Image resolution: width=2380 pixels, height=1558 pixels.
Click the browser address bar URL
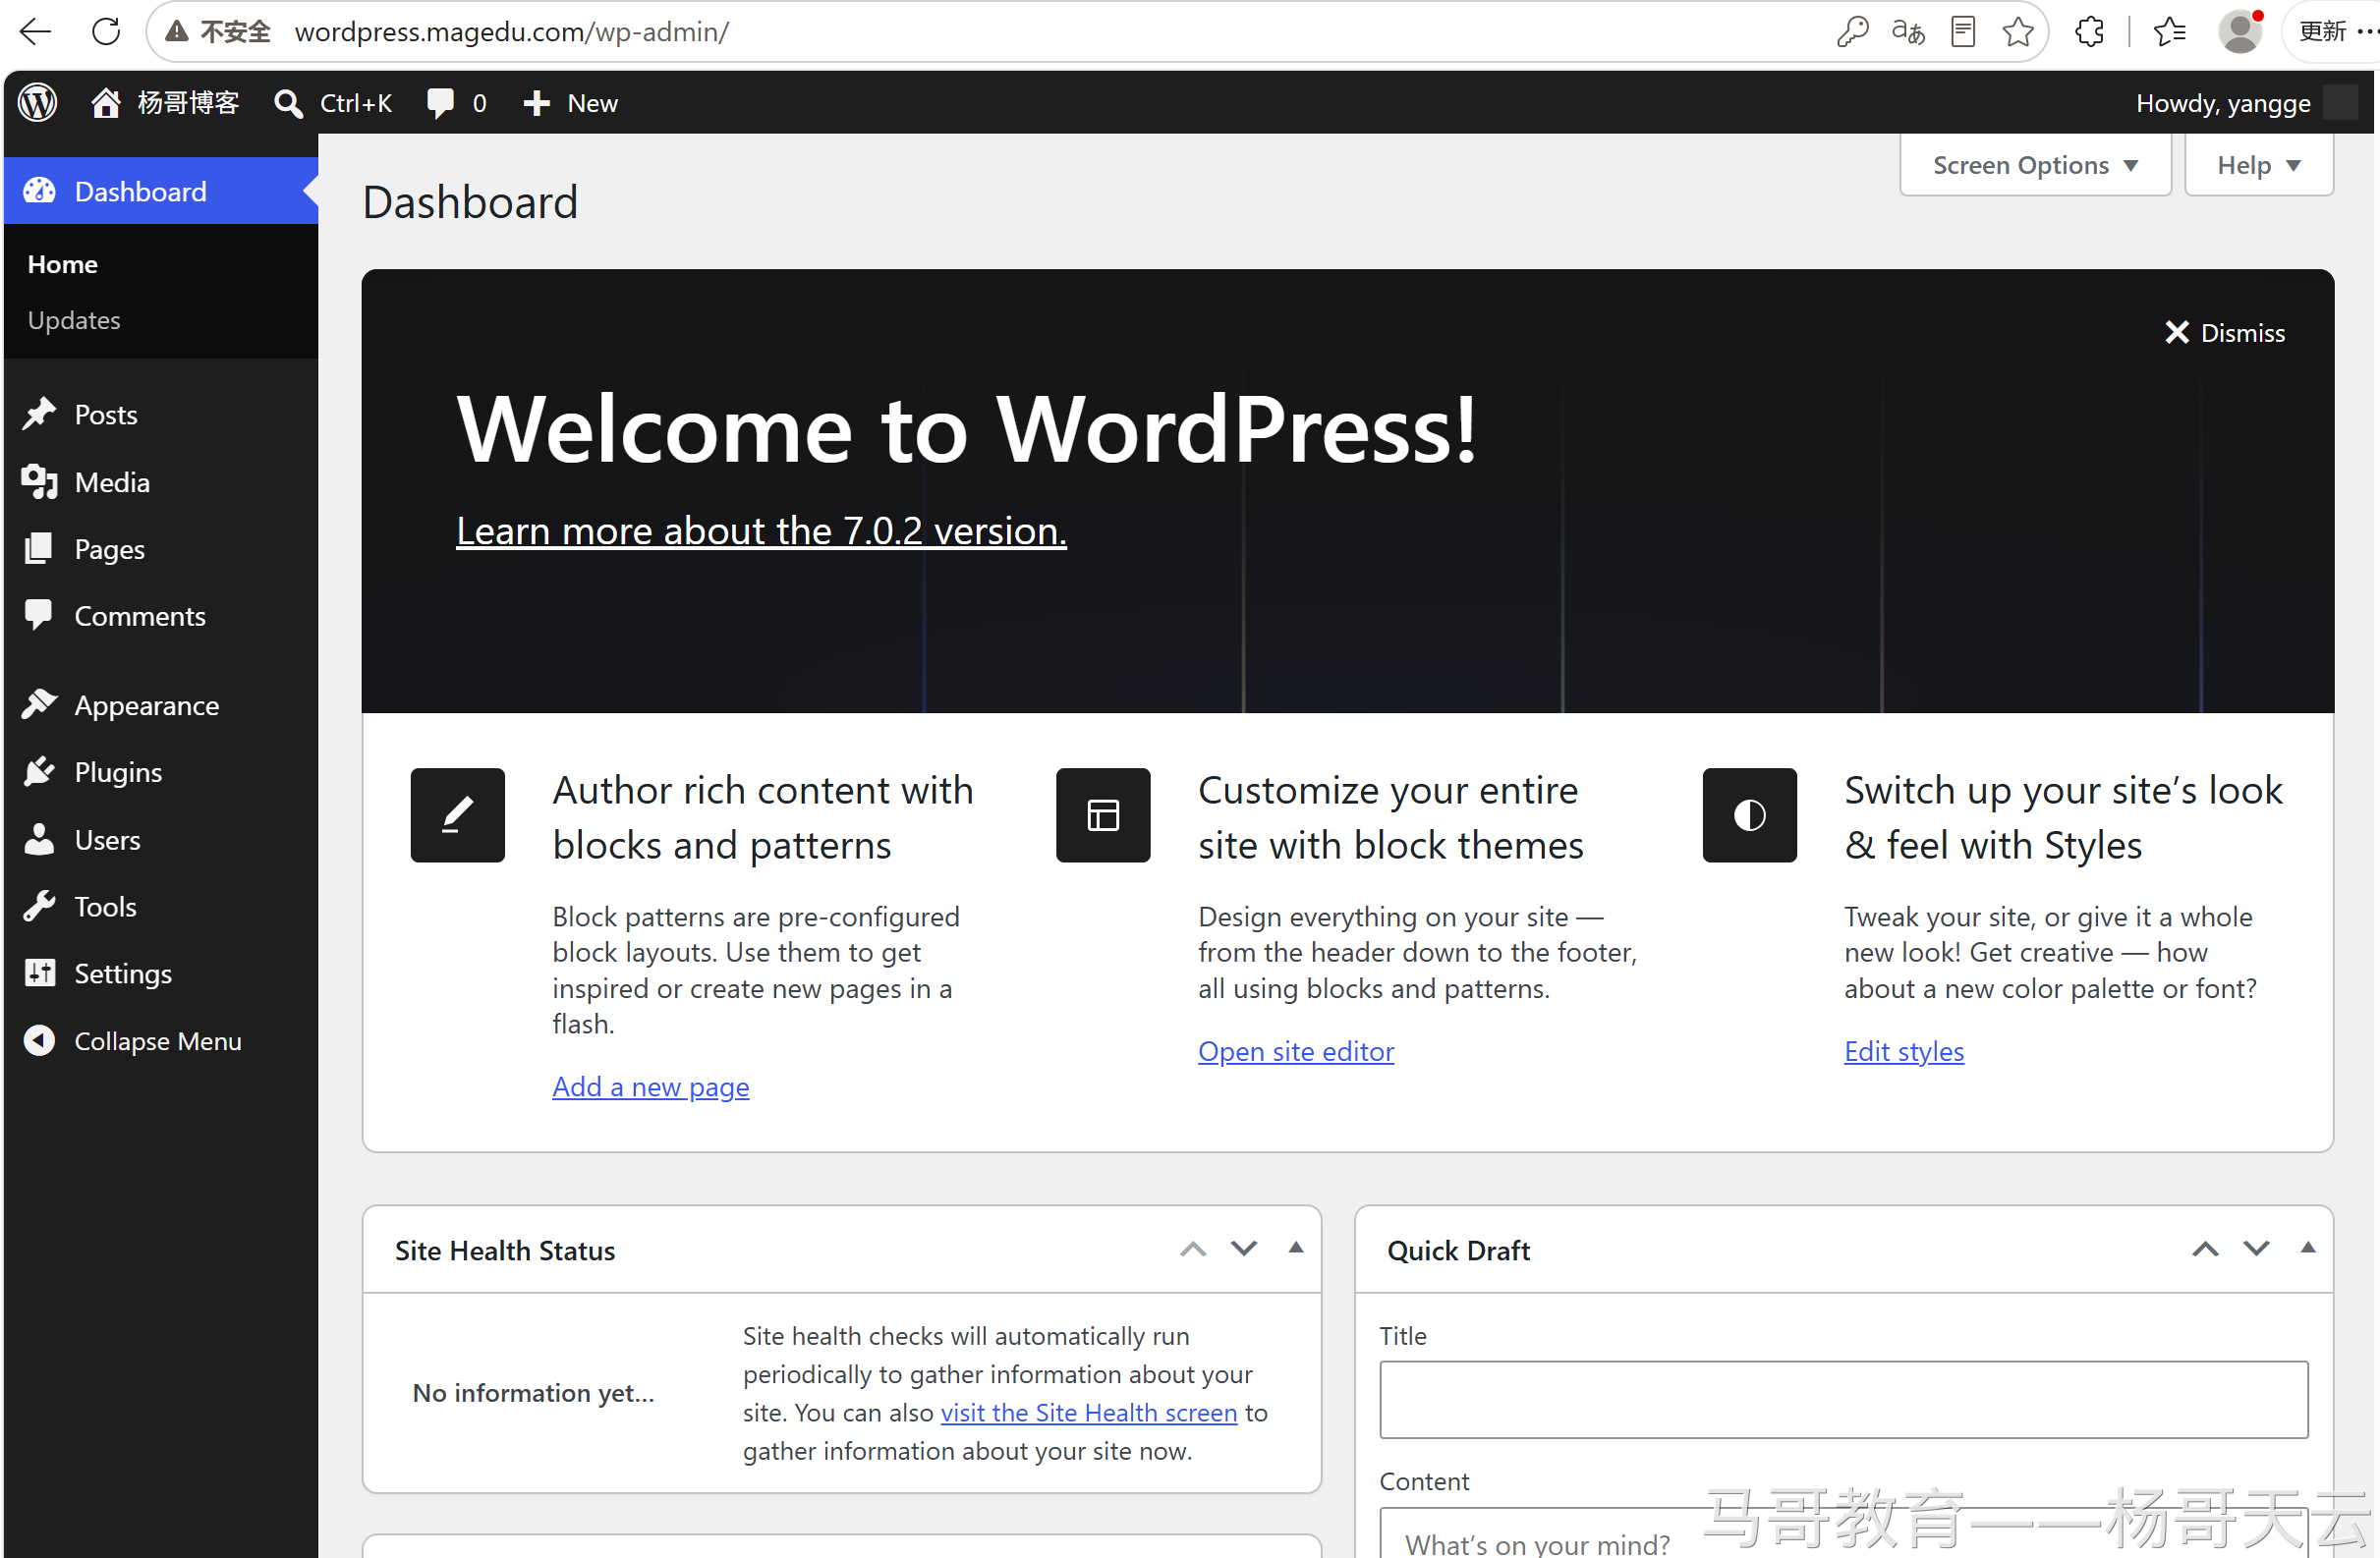(x=512, y=32)
